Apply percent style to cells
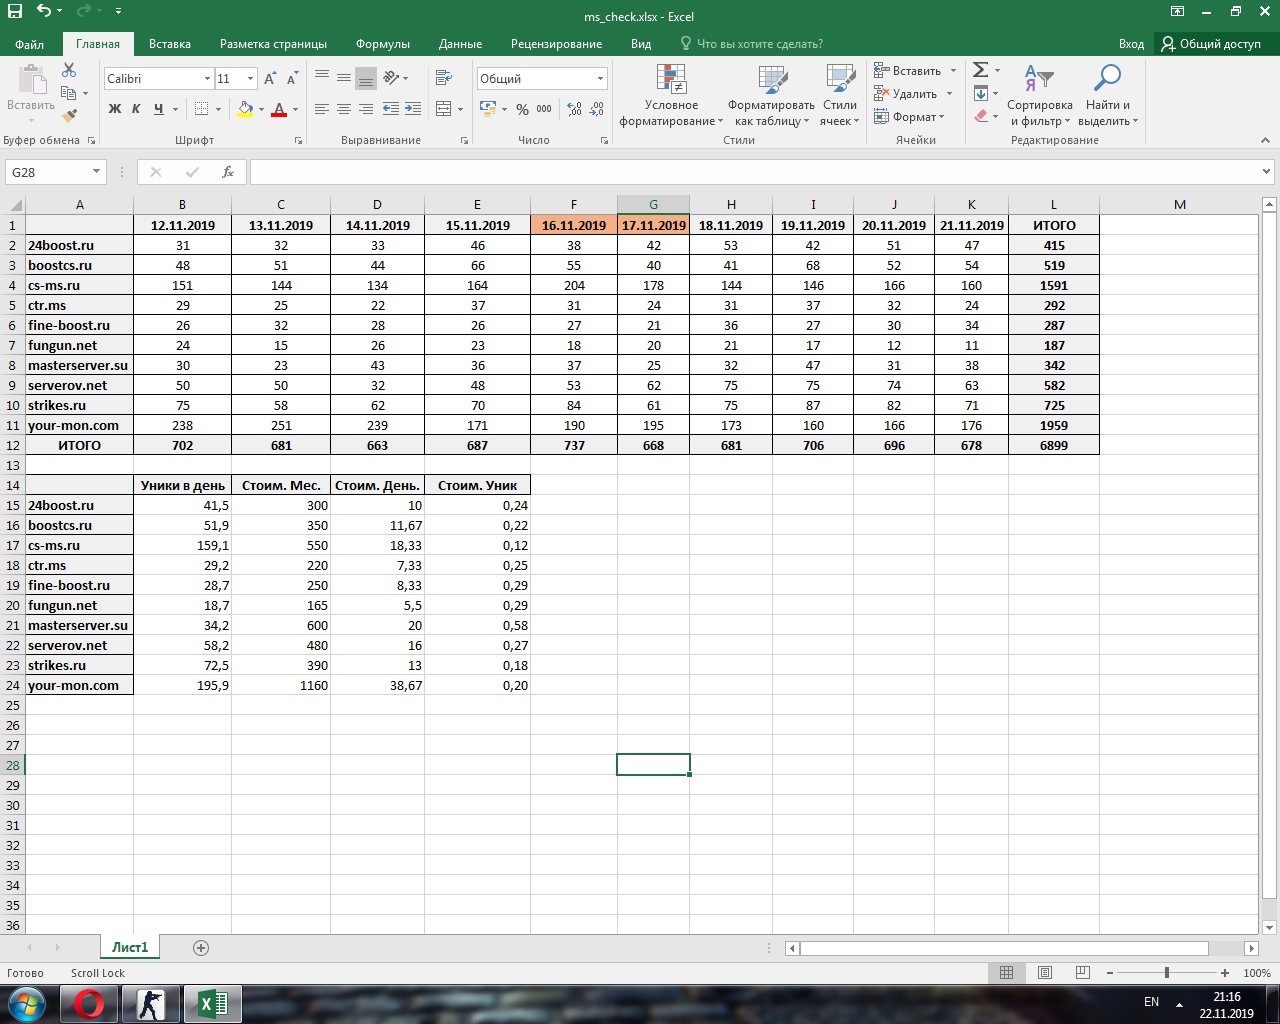The height and width of the screenshot is (1024, 1280). tap(522, 109)
